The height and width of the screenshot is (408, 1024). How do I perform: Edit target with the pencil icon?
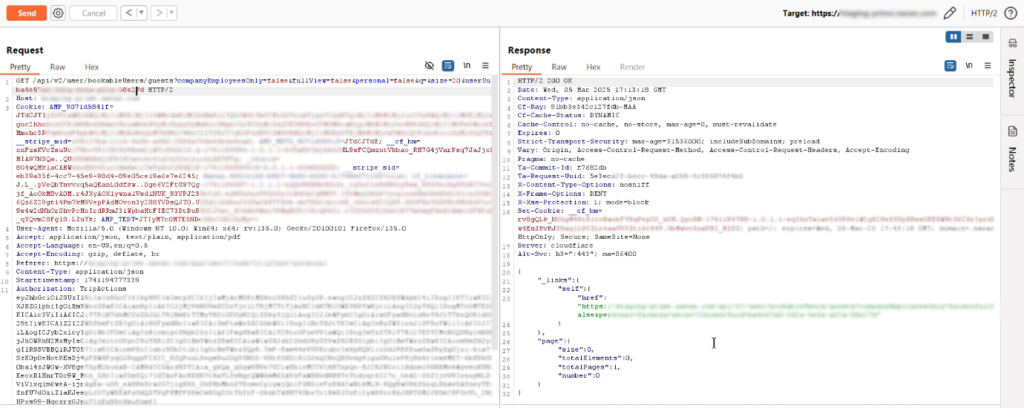click(950, 13)
